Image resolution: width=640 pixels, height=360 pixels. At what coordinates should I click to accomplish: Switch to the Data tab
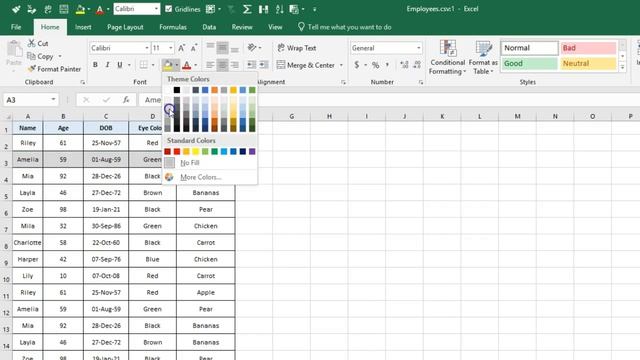click(x=209, y=27)
